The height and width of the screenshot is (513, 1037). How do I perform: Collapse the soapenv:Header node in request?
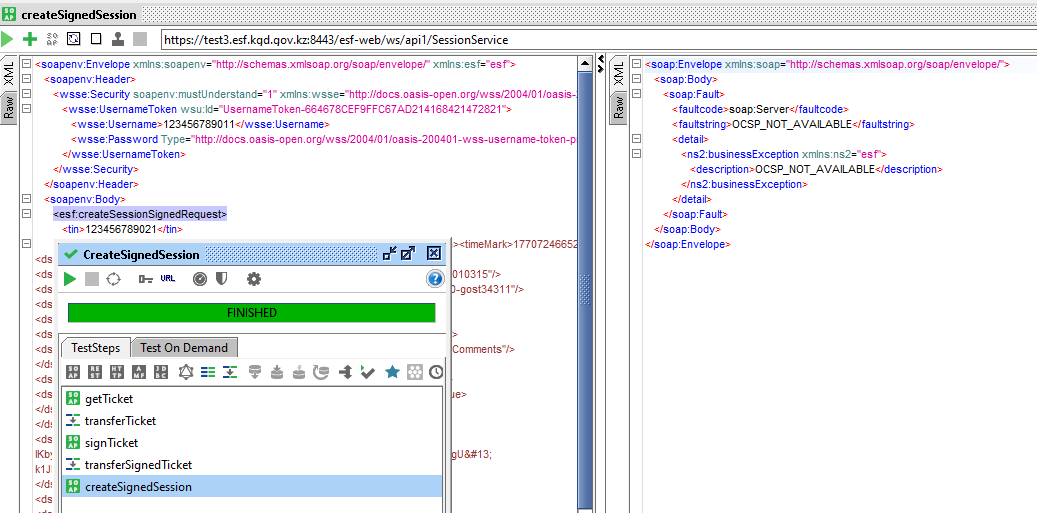[26, 79]
